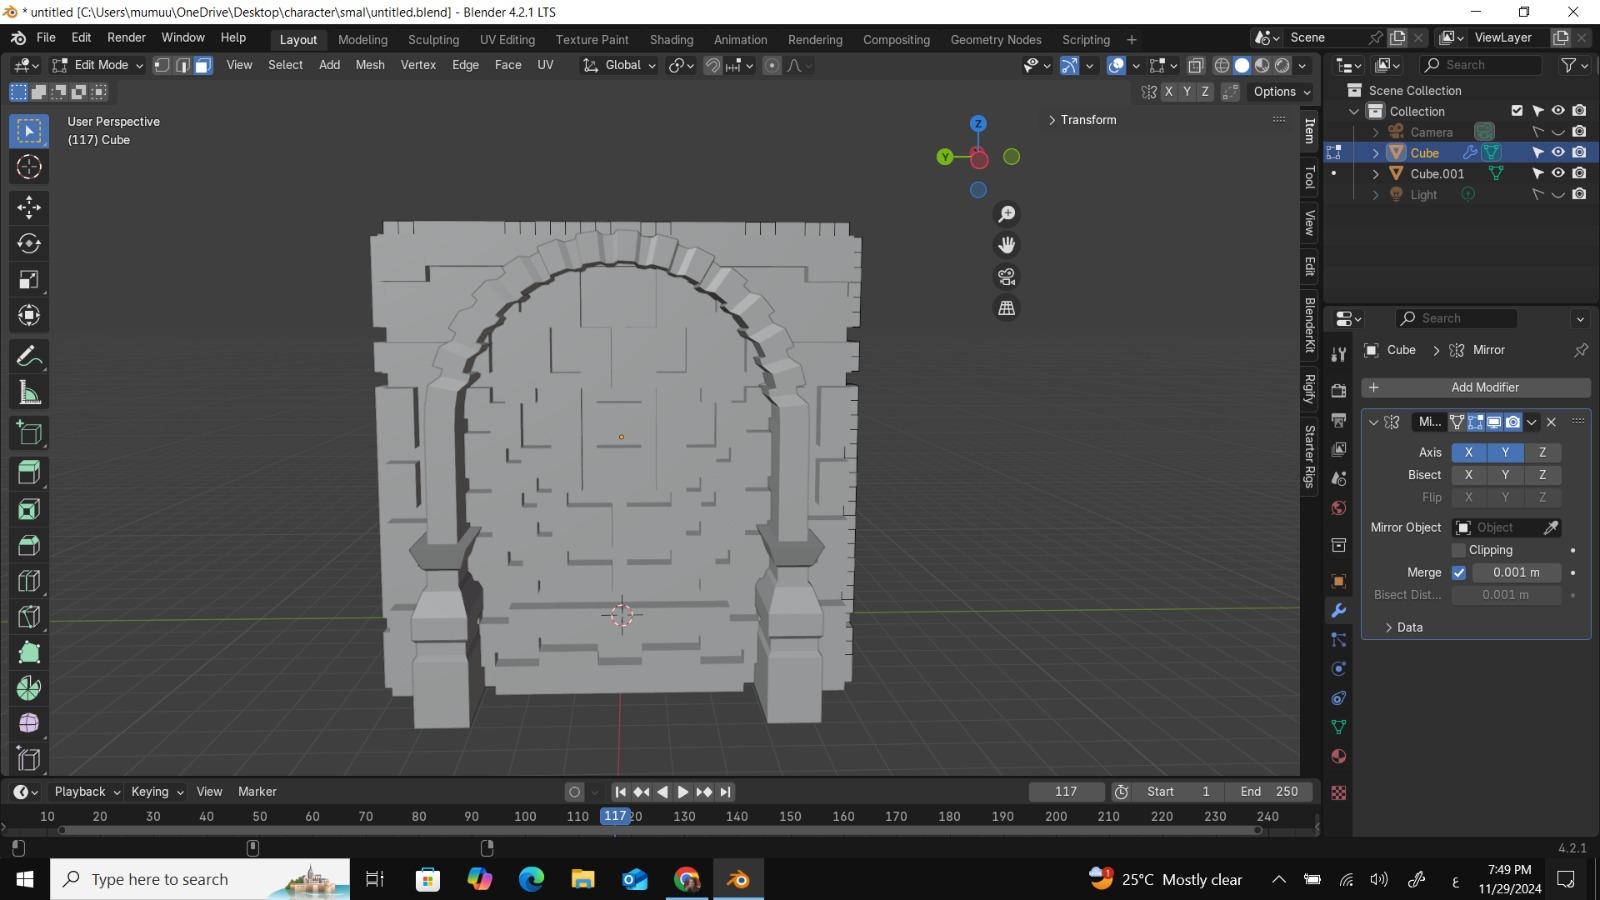Play the animation
The image size is (1600, 900).
click(x=683, y=792)
